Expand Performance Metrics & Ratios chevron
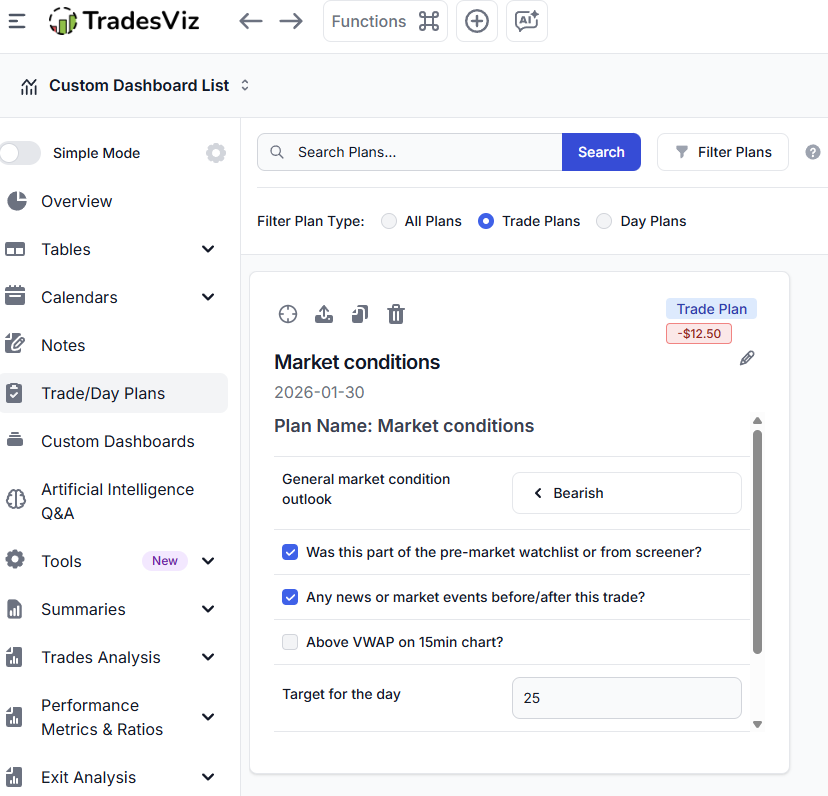 [208, 717]
